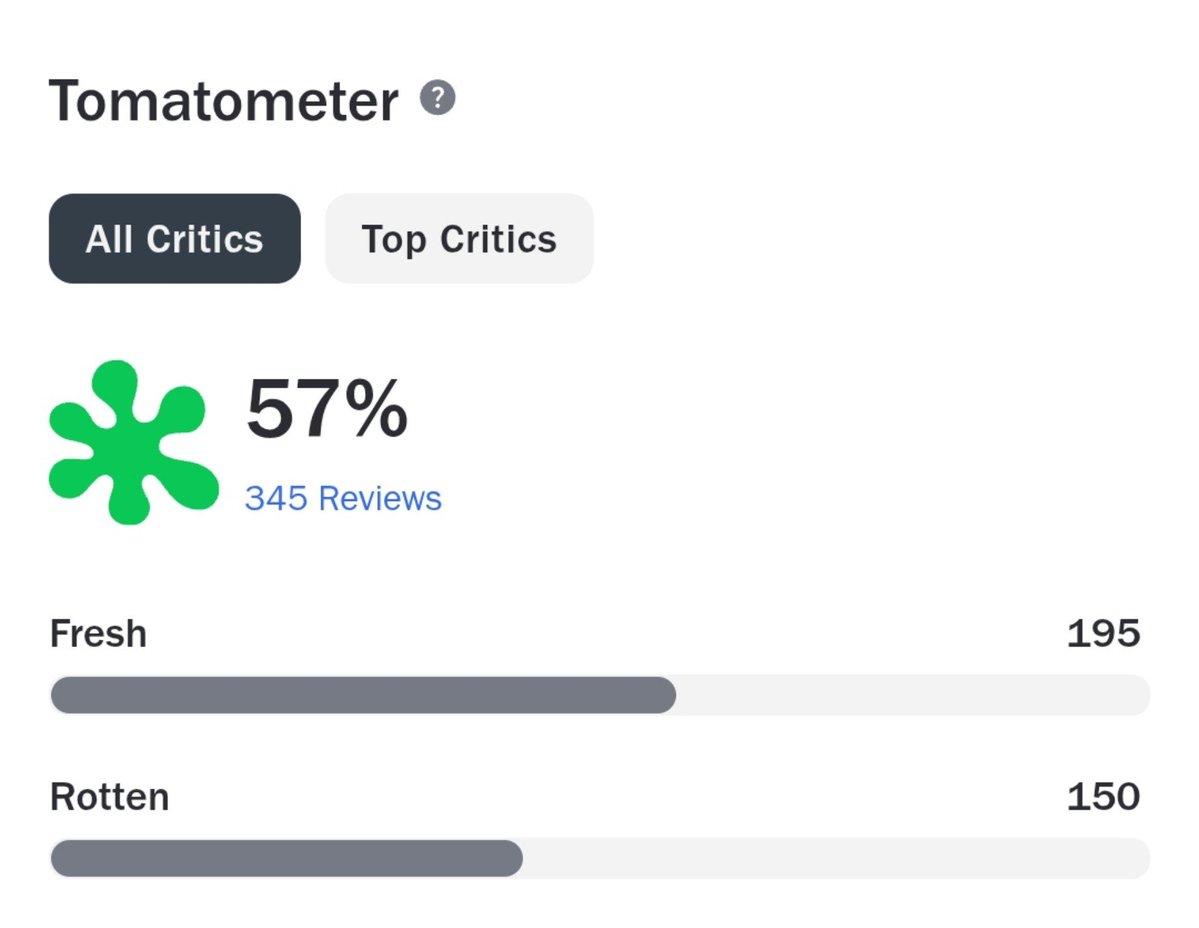Click the Tomatometer heading
The width and height of the screenshot is (1199, 928).
click(x=223, y=100)
